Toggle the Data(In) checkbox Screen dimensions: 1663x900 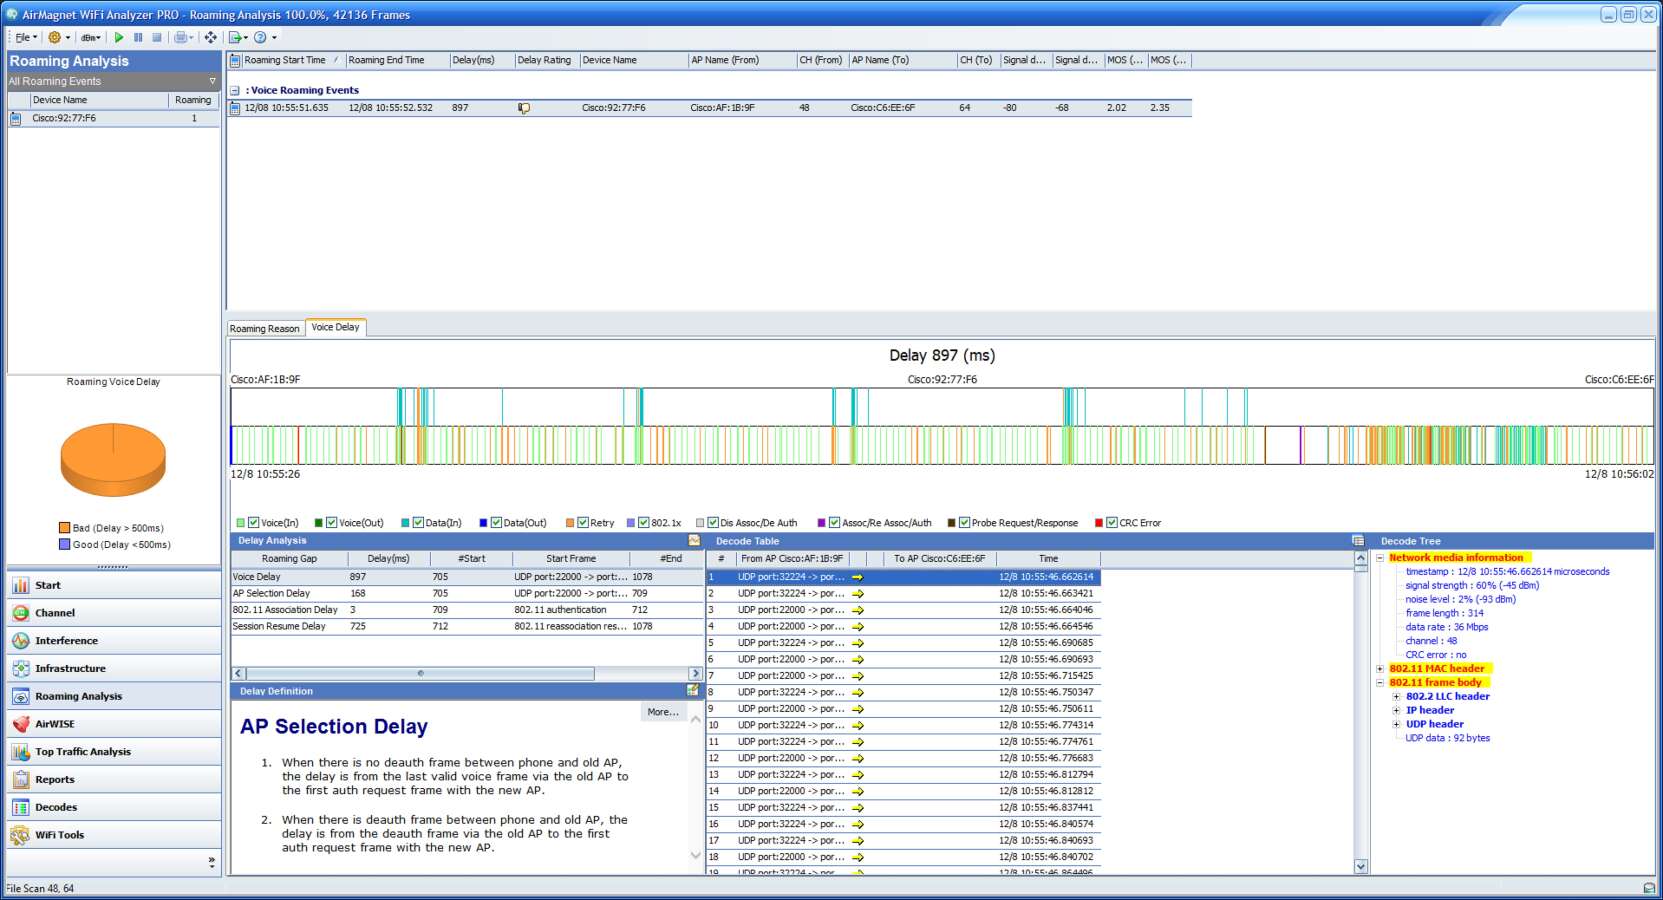pos(419,522)
